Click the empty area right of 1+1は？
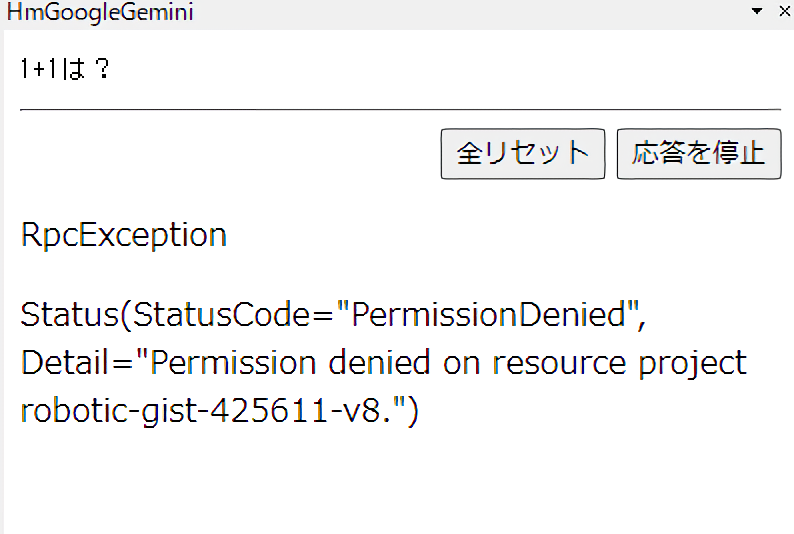Image resolution: width=794 pixels, height=534 pixels. tap(450, 70)
